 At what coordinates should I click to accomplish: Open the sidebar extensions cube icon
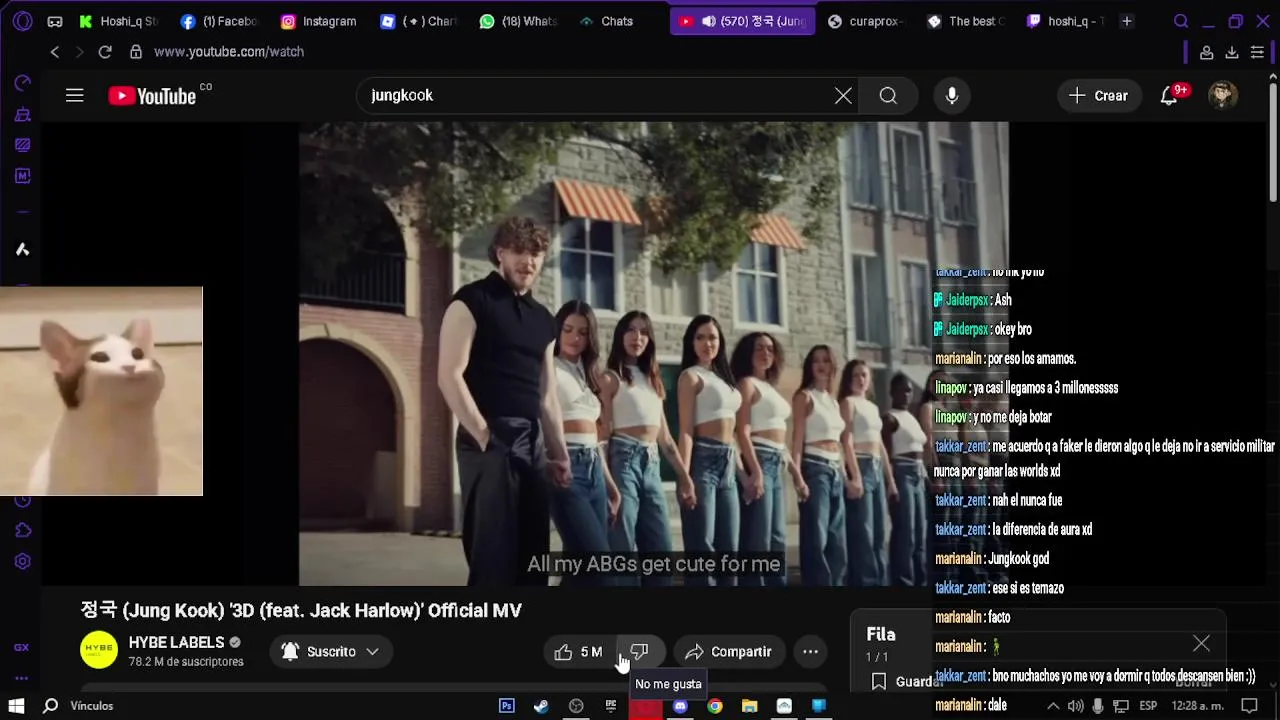coord(22,530)
